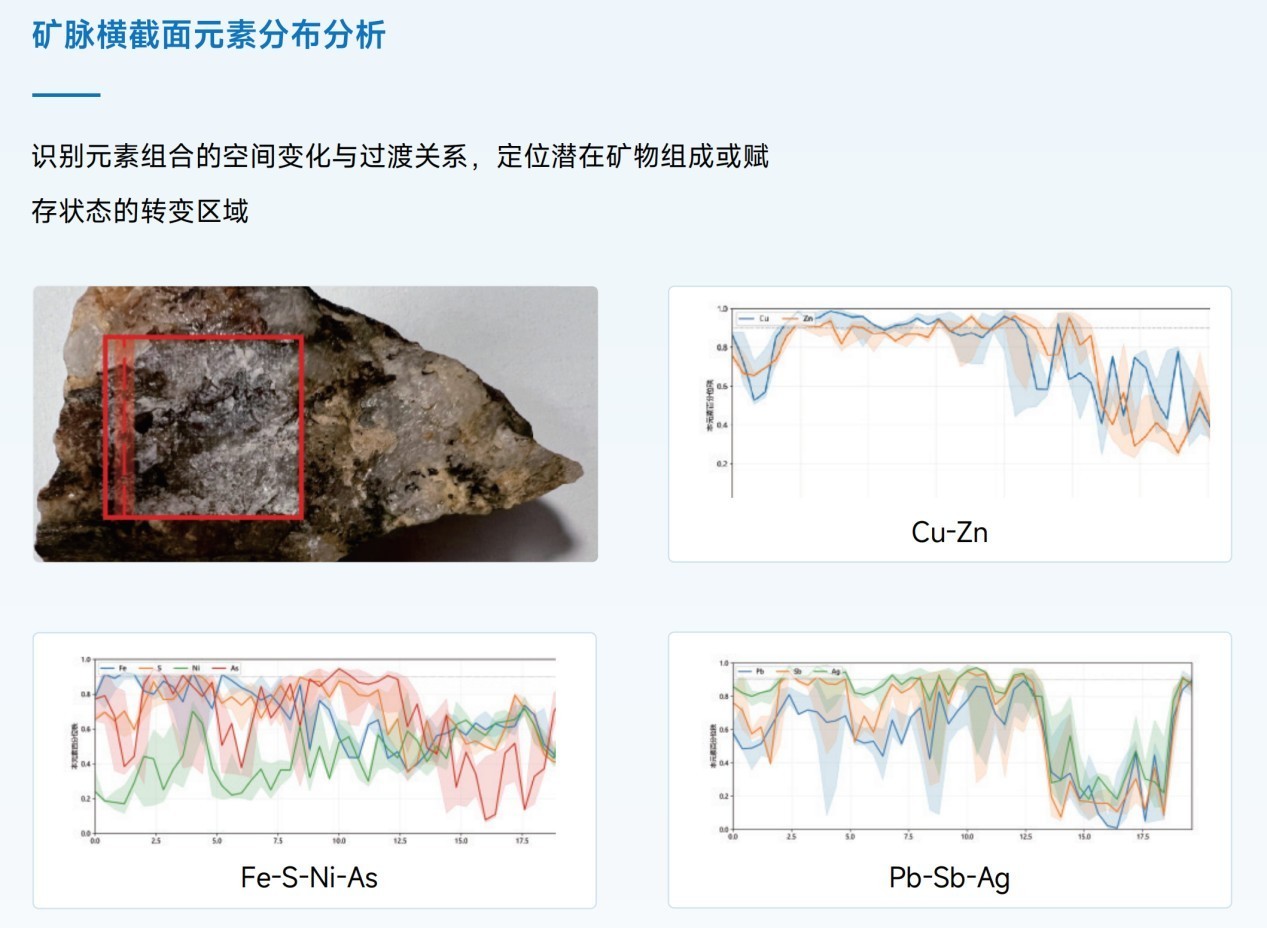Click the Fe-S-Ni-As caption under its chart

coord(310,878)
